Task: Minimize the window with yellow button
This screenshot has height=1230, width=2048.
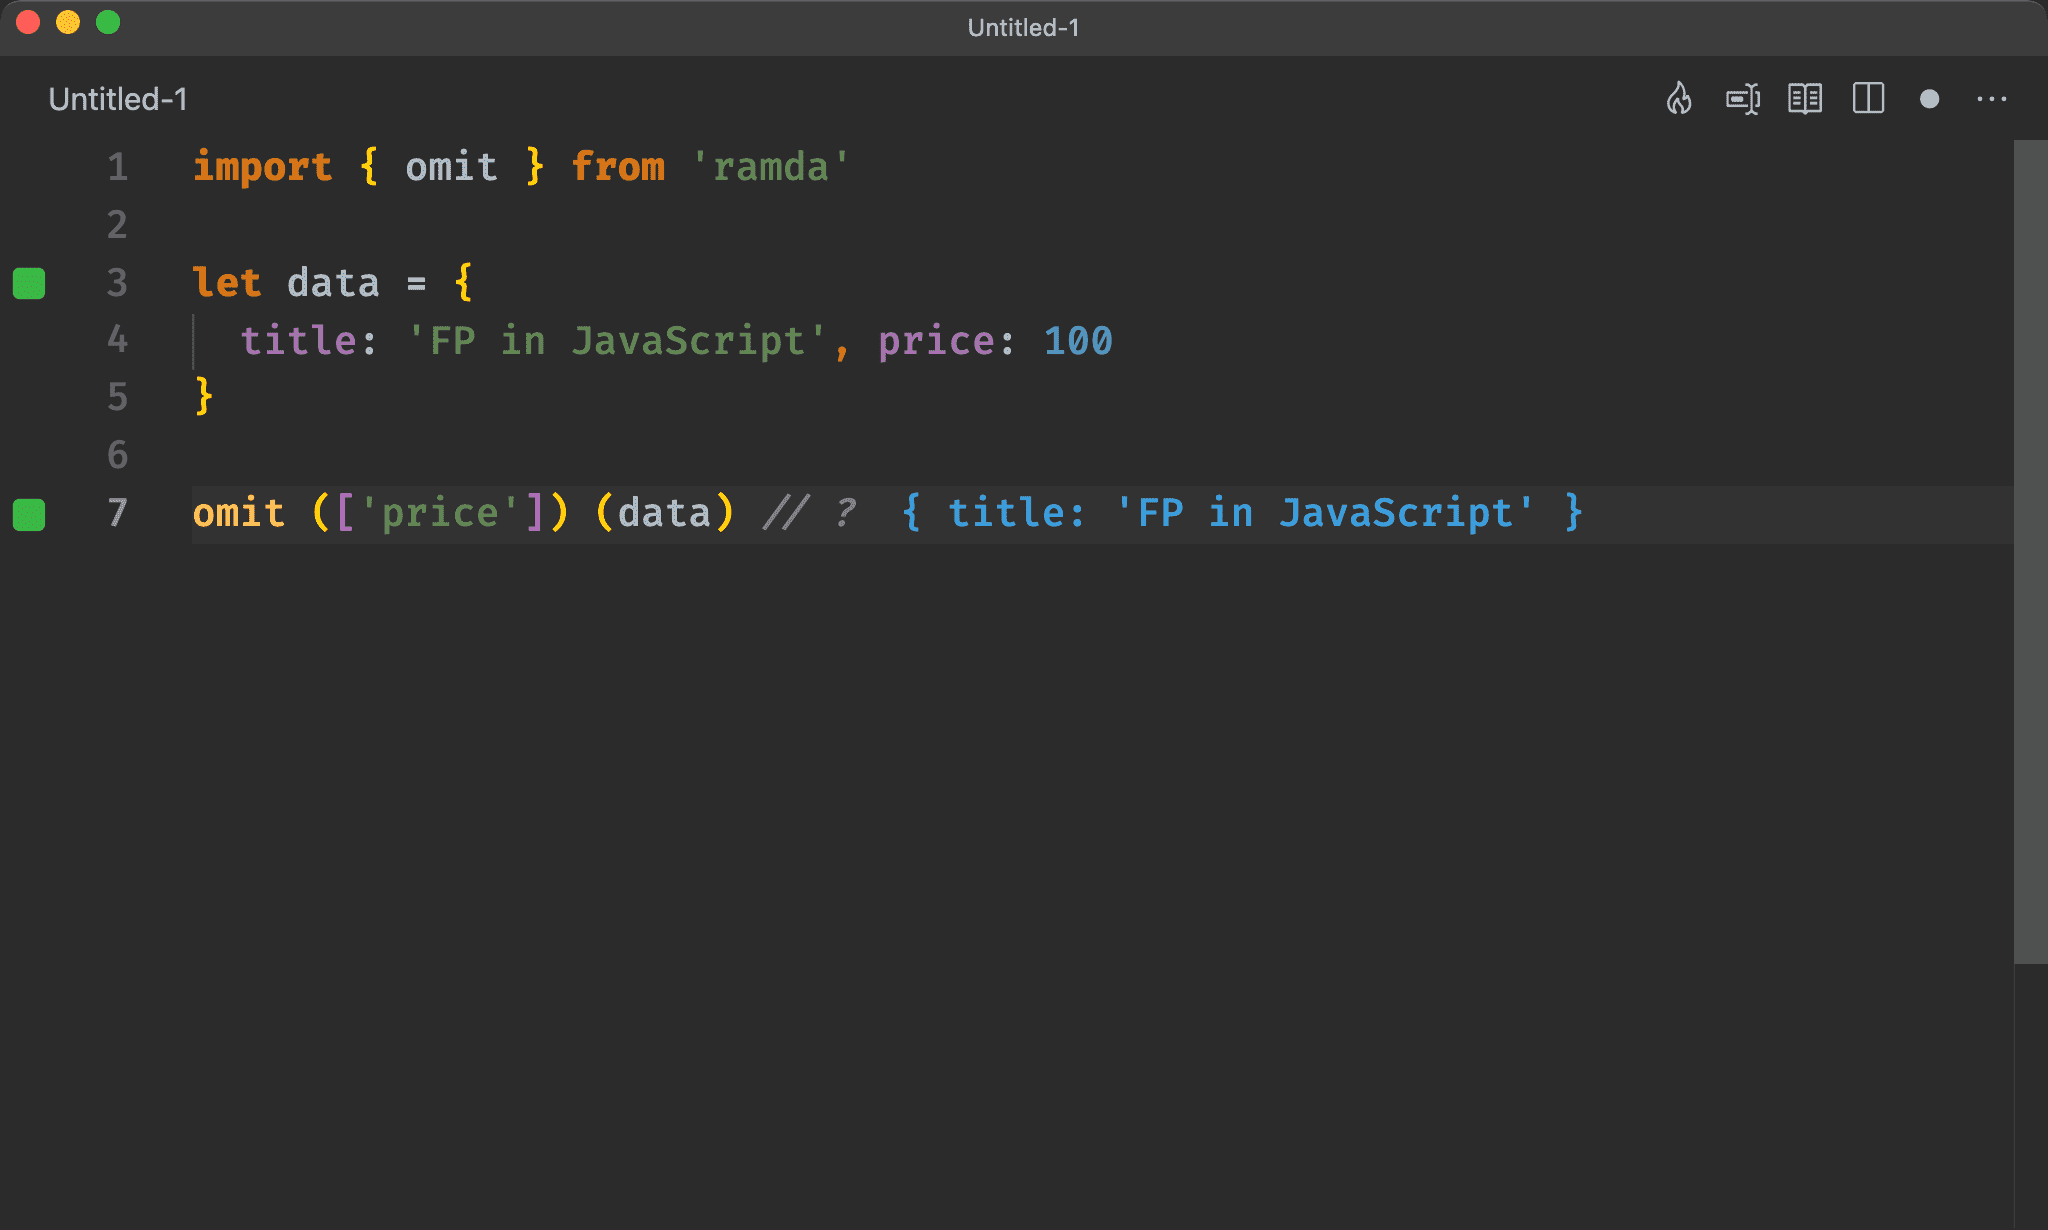Action: [68, 22]
